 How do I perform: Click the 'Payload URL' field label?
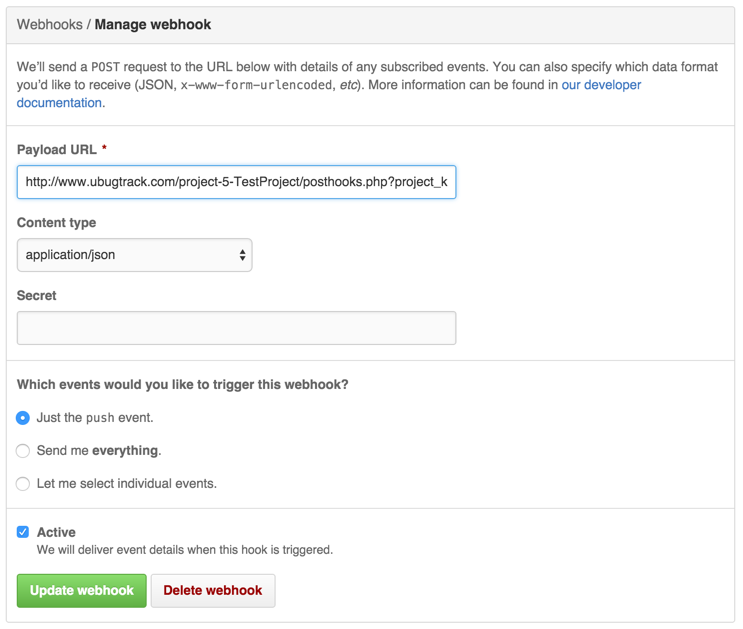(x=57, y=150)
